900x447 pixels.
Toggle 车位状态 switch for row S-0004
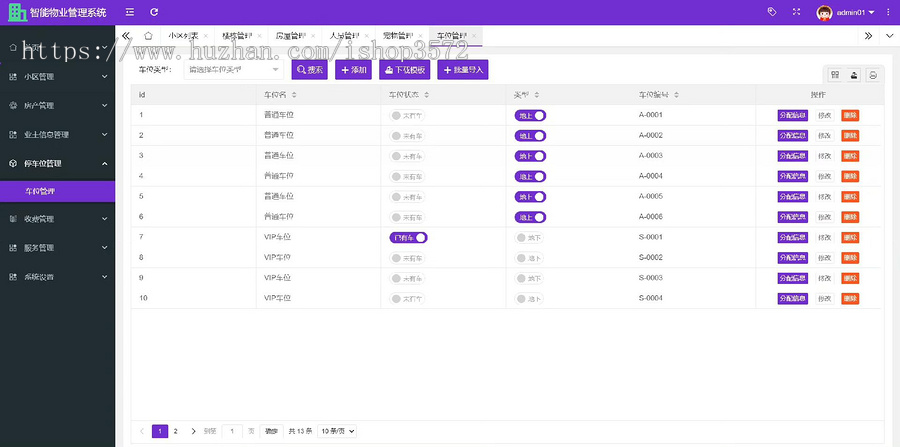(x=407, y=299)
